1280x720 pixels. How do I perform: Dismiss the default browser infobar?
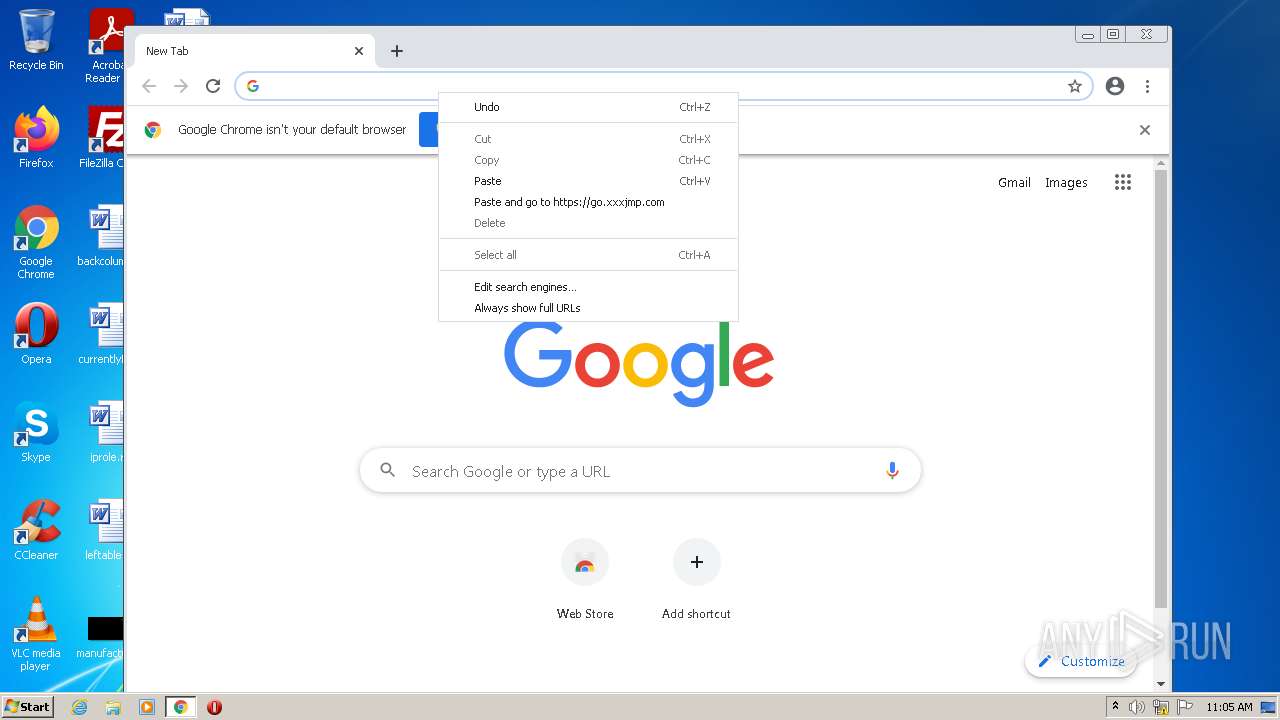point(1145,130)
